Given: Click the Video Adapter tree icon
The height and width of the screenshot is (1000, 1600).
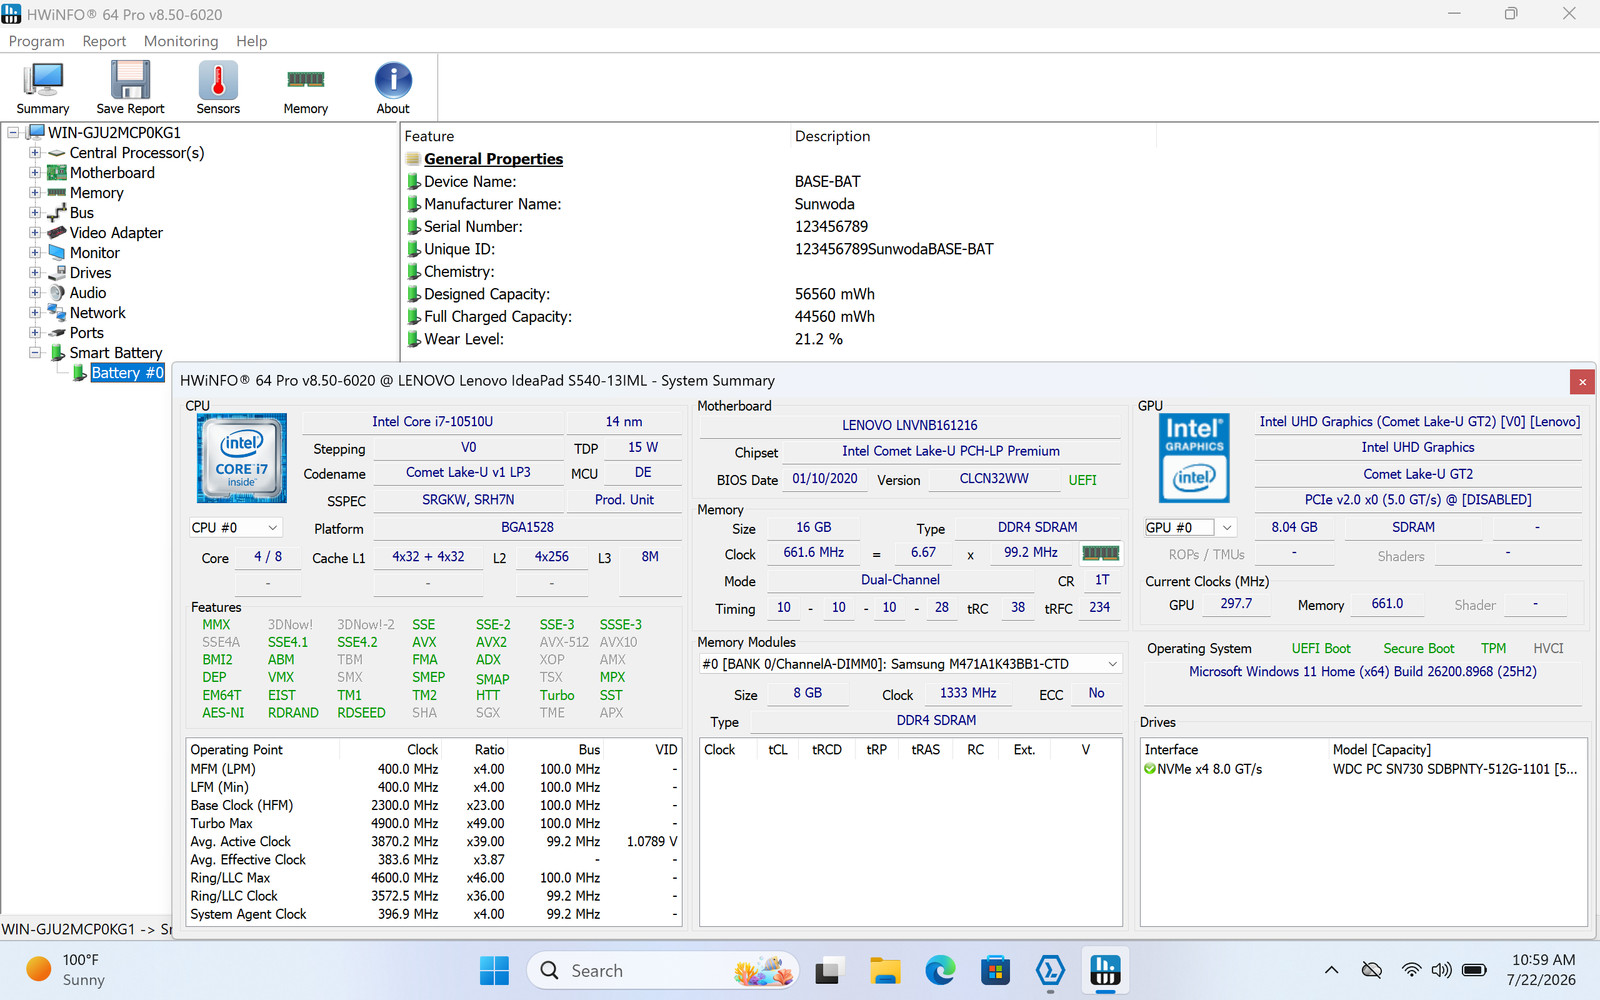Looking at the screenshot, I should (57, 233).
